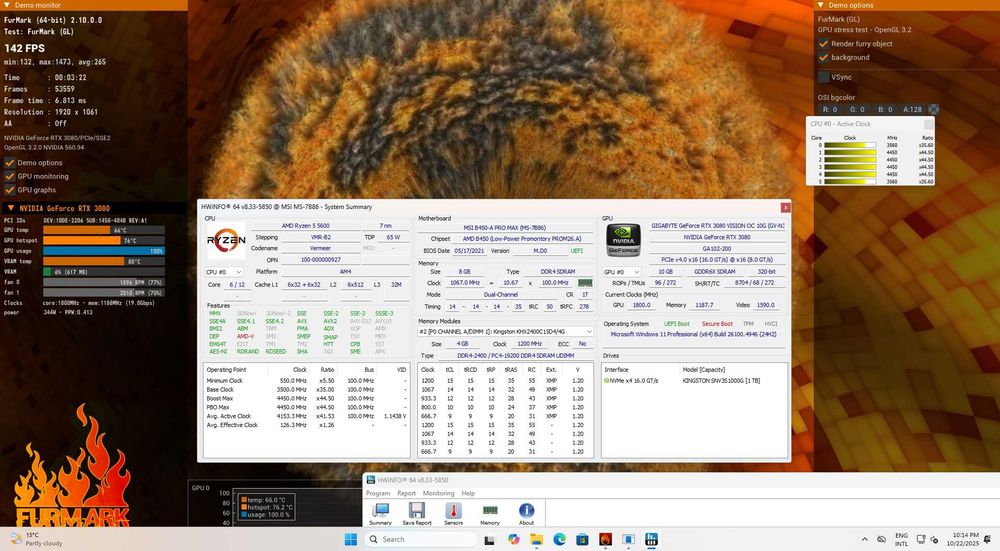Click the Windows taskbar Search box
1000x551 pixels.
420,540
